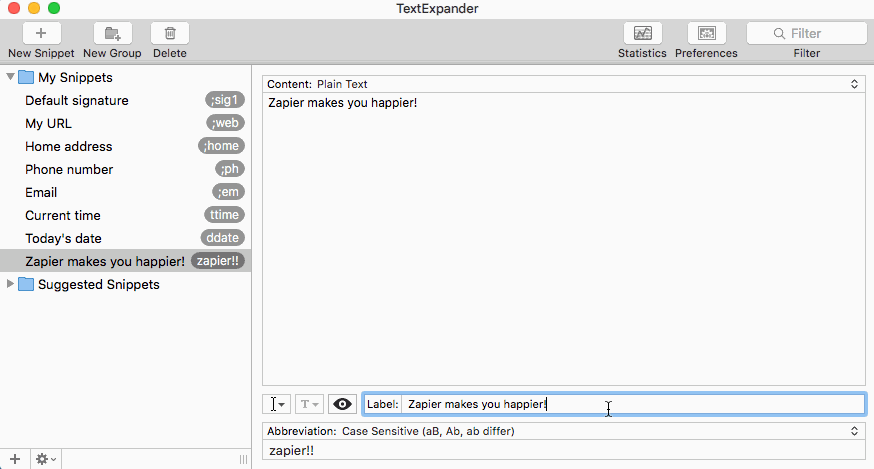Select the Default signature snippet
The height and width of the screenshot is (469, 874).
tap(125, 100)
